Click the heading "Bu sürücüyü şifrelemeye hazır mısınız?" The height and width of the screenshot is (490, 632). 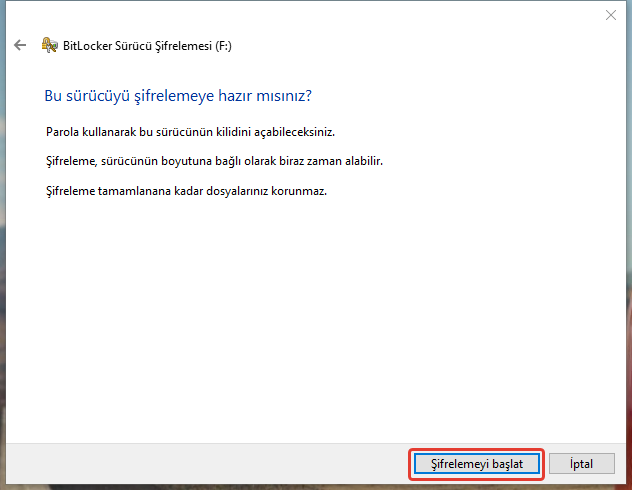click(x=178, y=96)
